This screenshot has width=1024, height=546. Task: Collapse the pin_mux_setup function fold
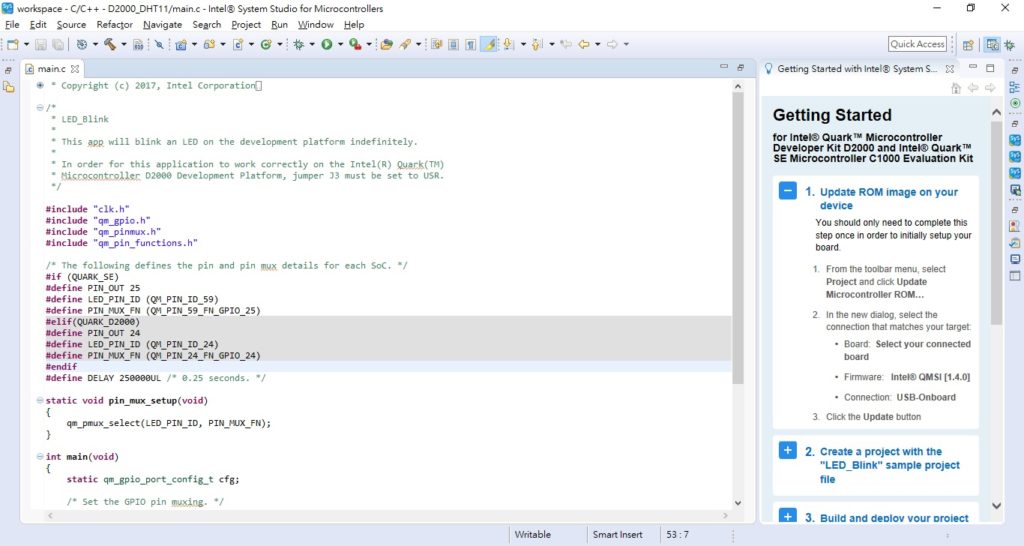click(40, 400)
